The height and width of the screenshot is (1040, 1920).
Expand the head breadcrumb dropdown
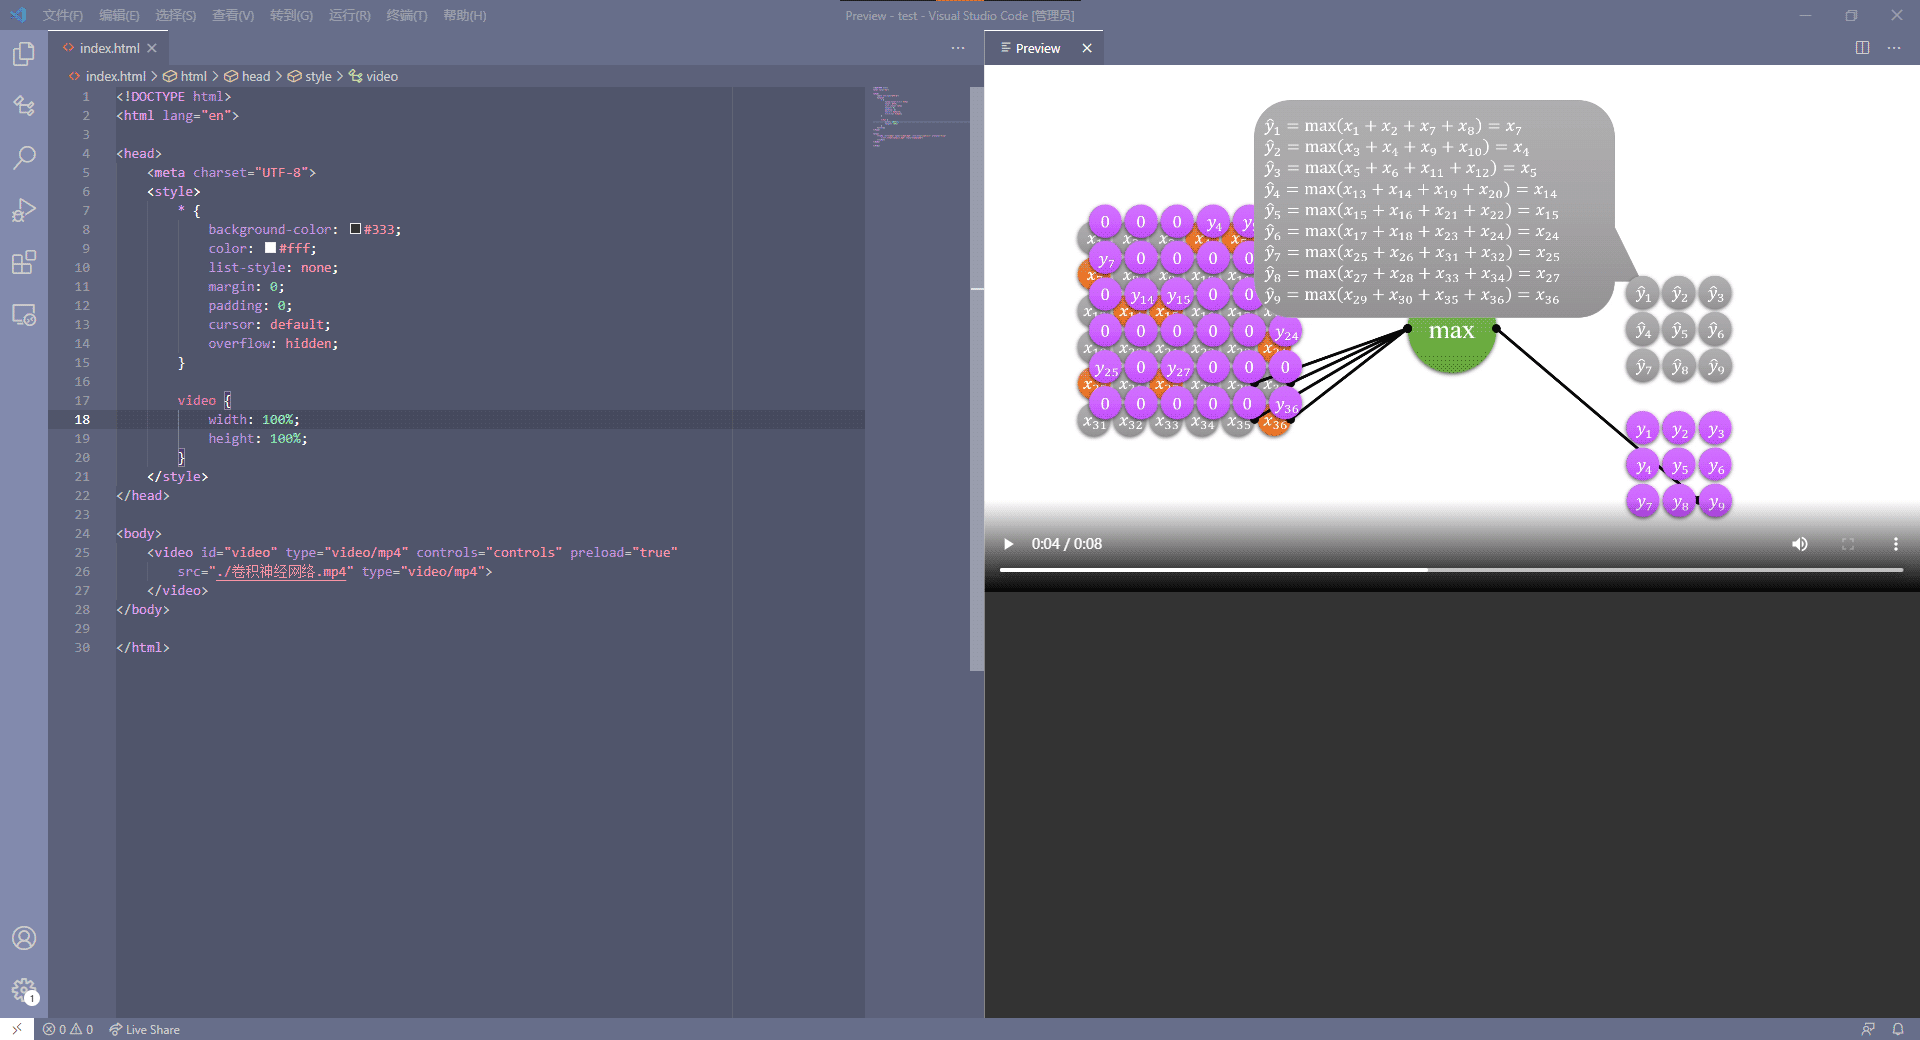coord(248,76)
